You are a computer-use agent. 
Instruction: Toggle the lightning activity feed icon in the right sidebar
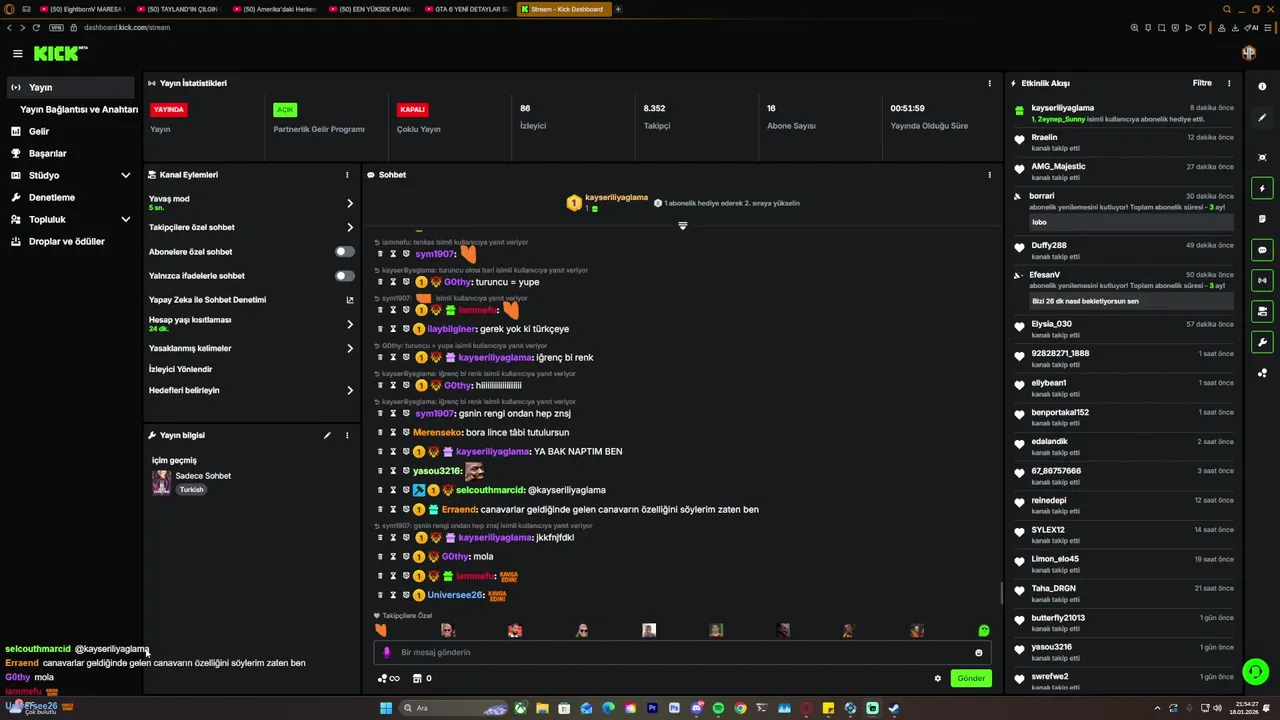click(x=1262, y=188)
